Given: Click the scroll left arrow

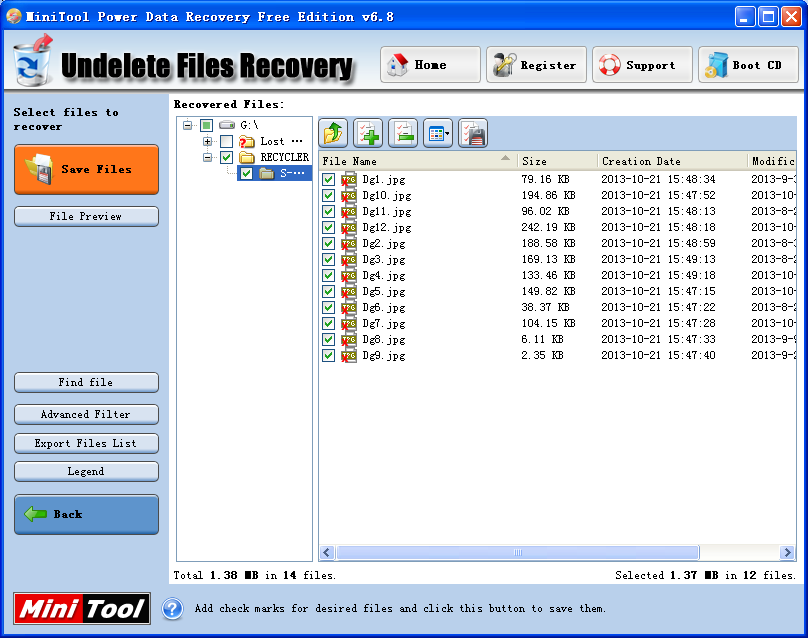Looking at the screenshot, I should pos(327,552).
